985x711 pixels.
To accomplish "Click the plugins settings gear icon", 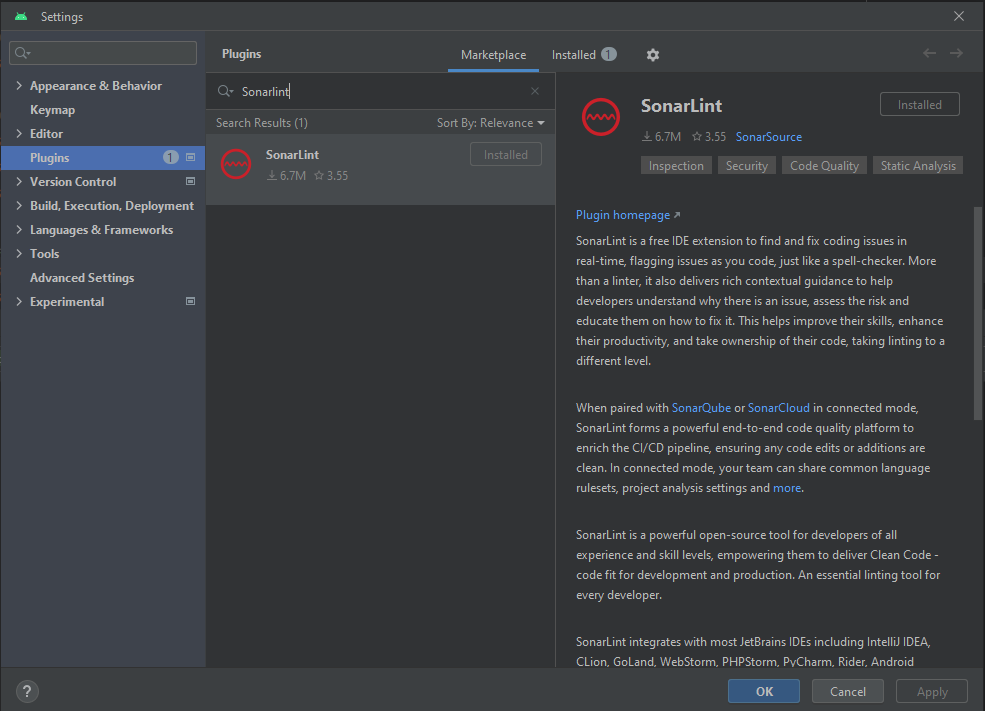I will [x=653, y=55].
